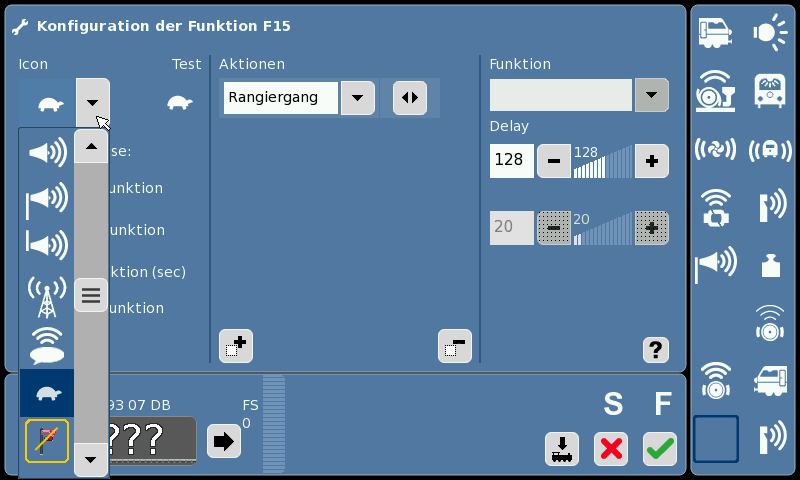Click the icon list scroll-down arrow

click(x=91, y=459)
